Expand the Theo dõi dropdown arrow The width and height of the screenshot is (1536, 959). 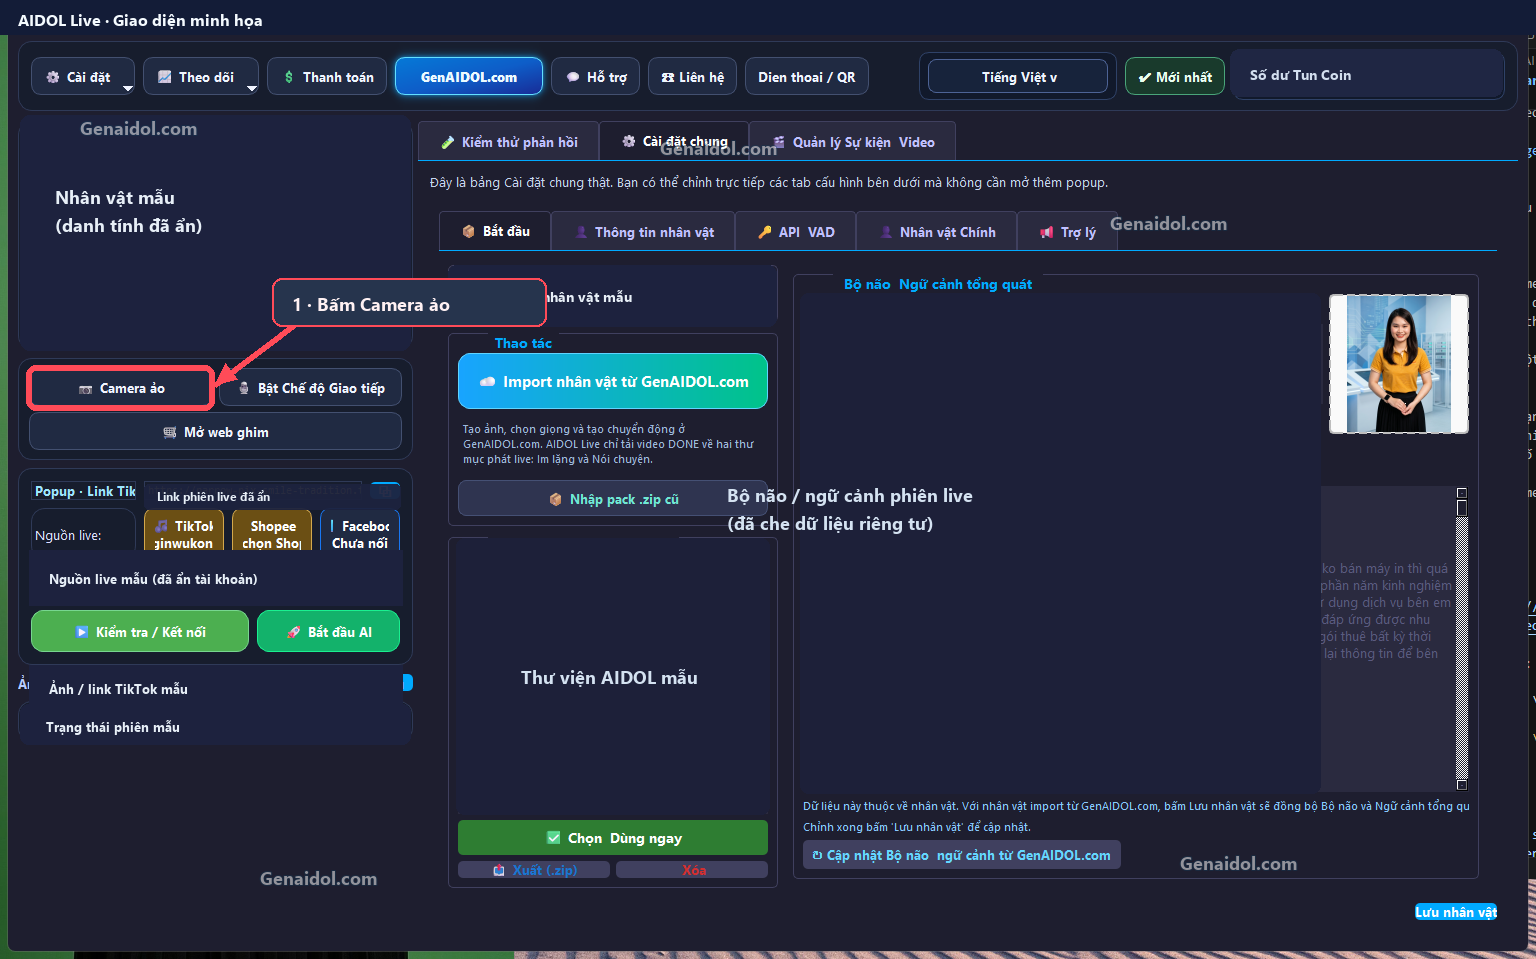251,88
